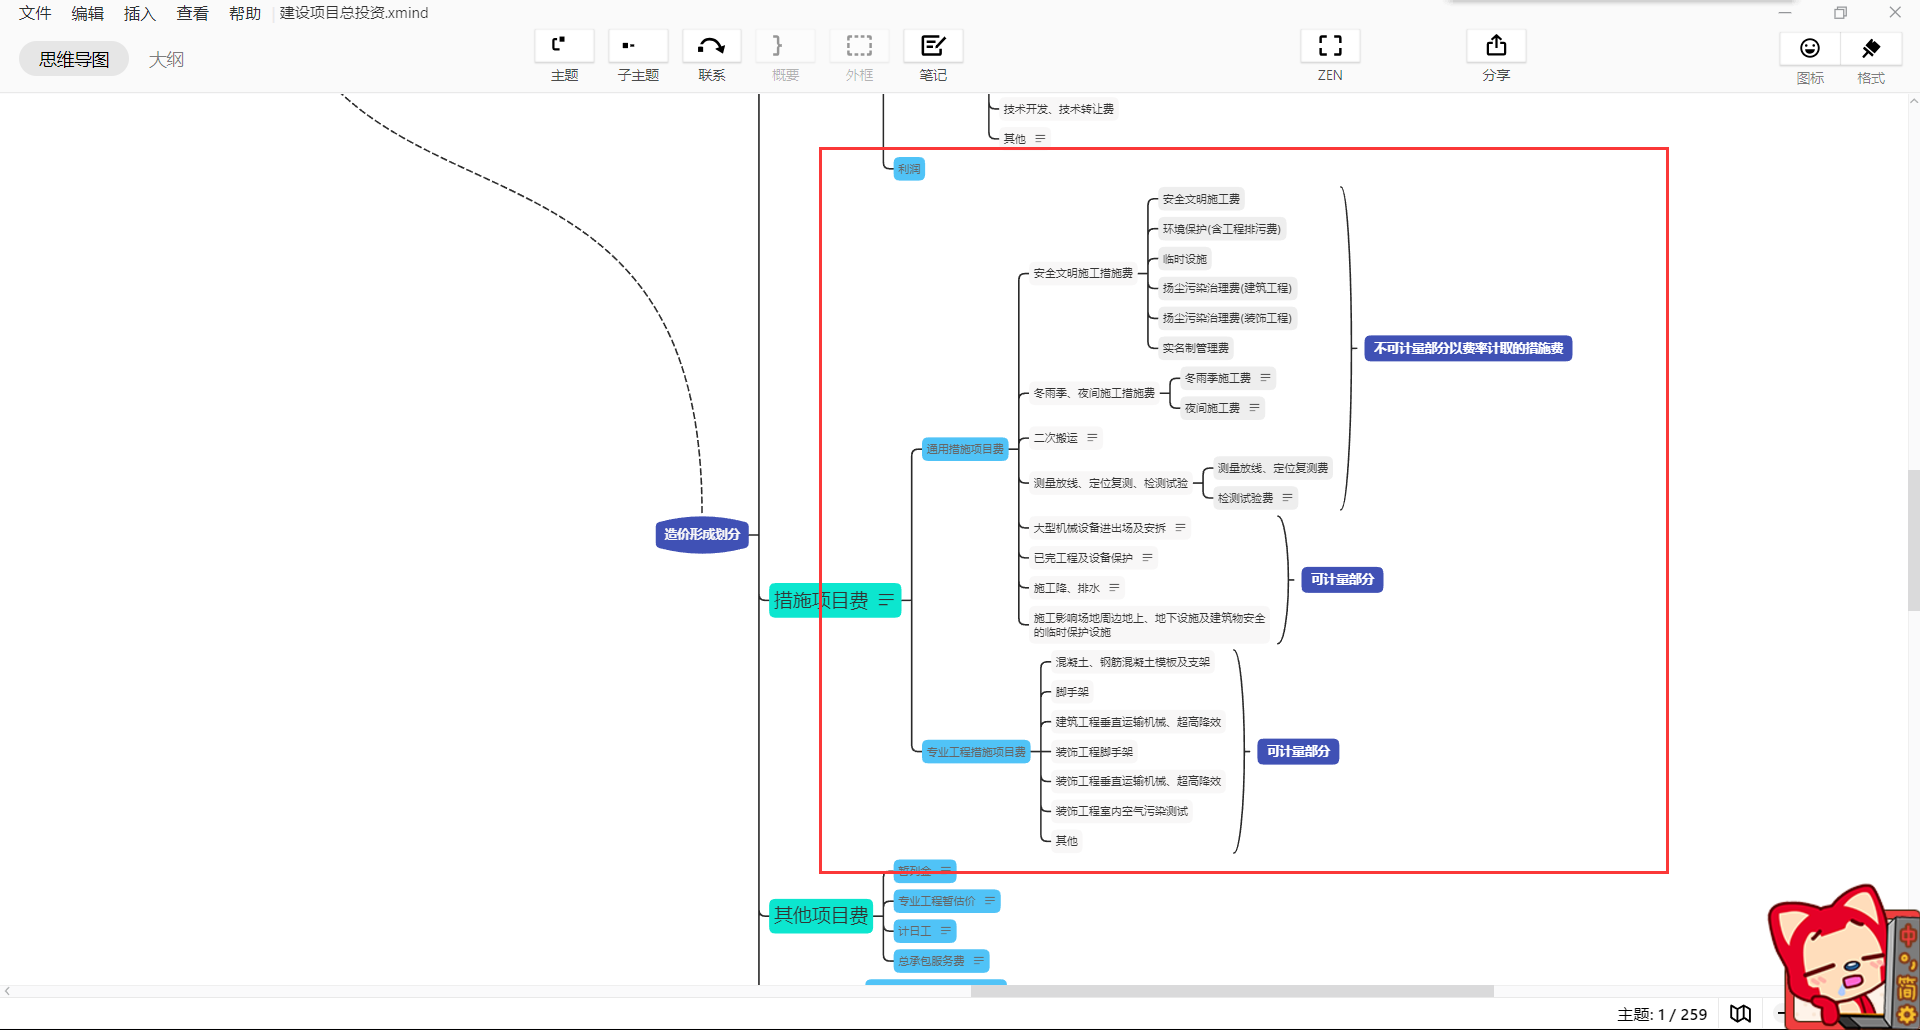Click the 概要 (Summary) brace icon
This screenshot has height=1030, width=1920.
click(785, 46)
